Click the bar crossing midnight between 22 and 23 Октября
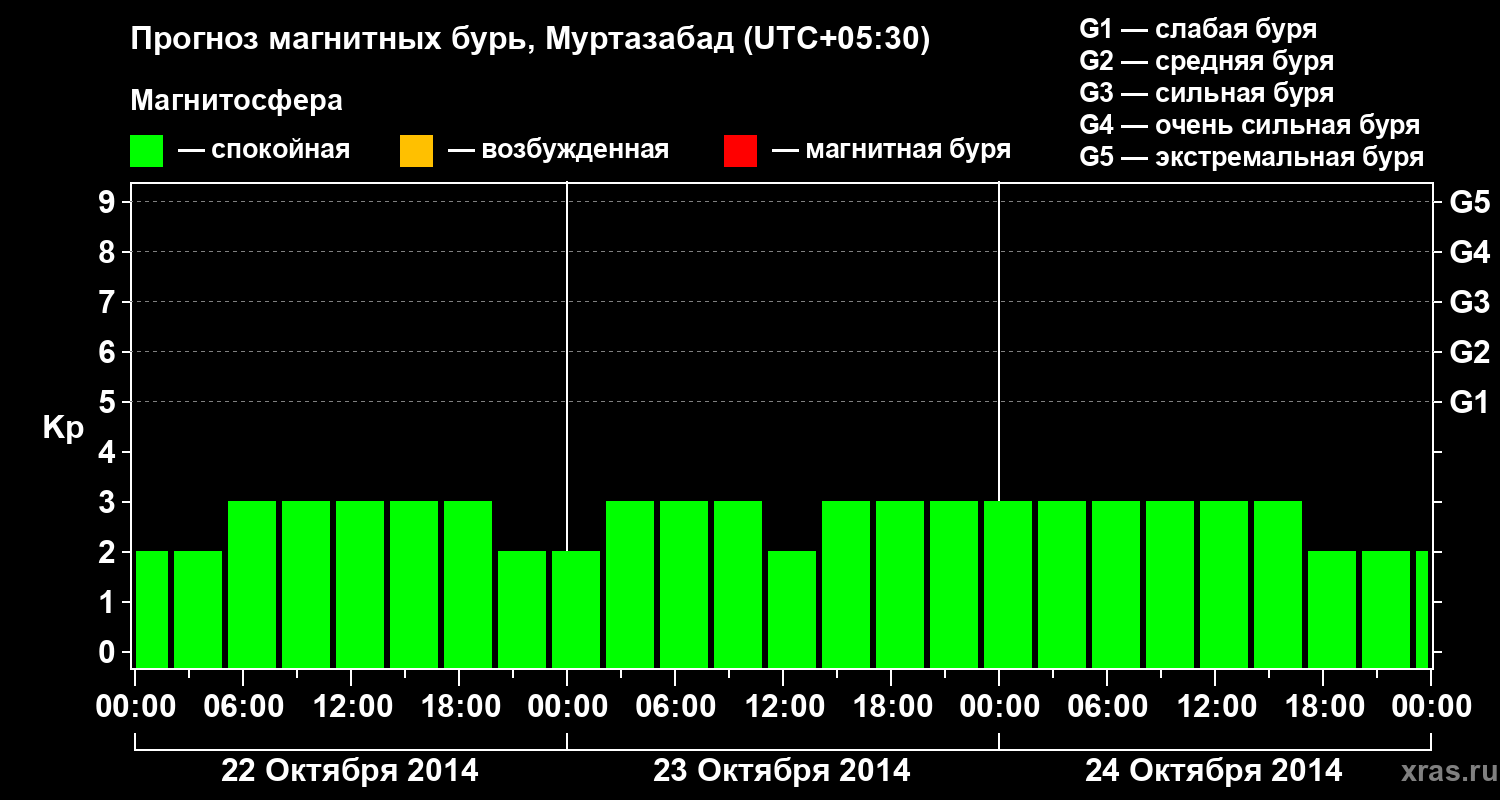This screenshot has height=800, width=1500. 576,609
